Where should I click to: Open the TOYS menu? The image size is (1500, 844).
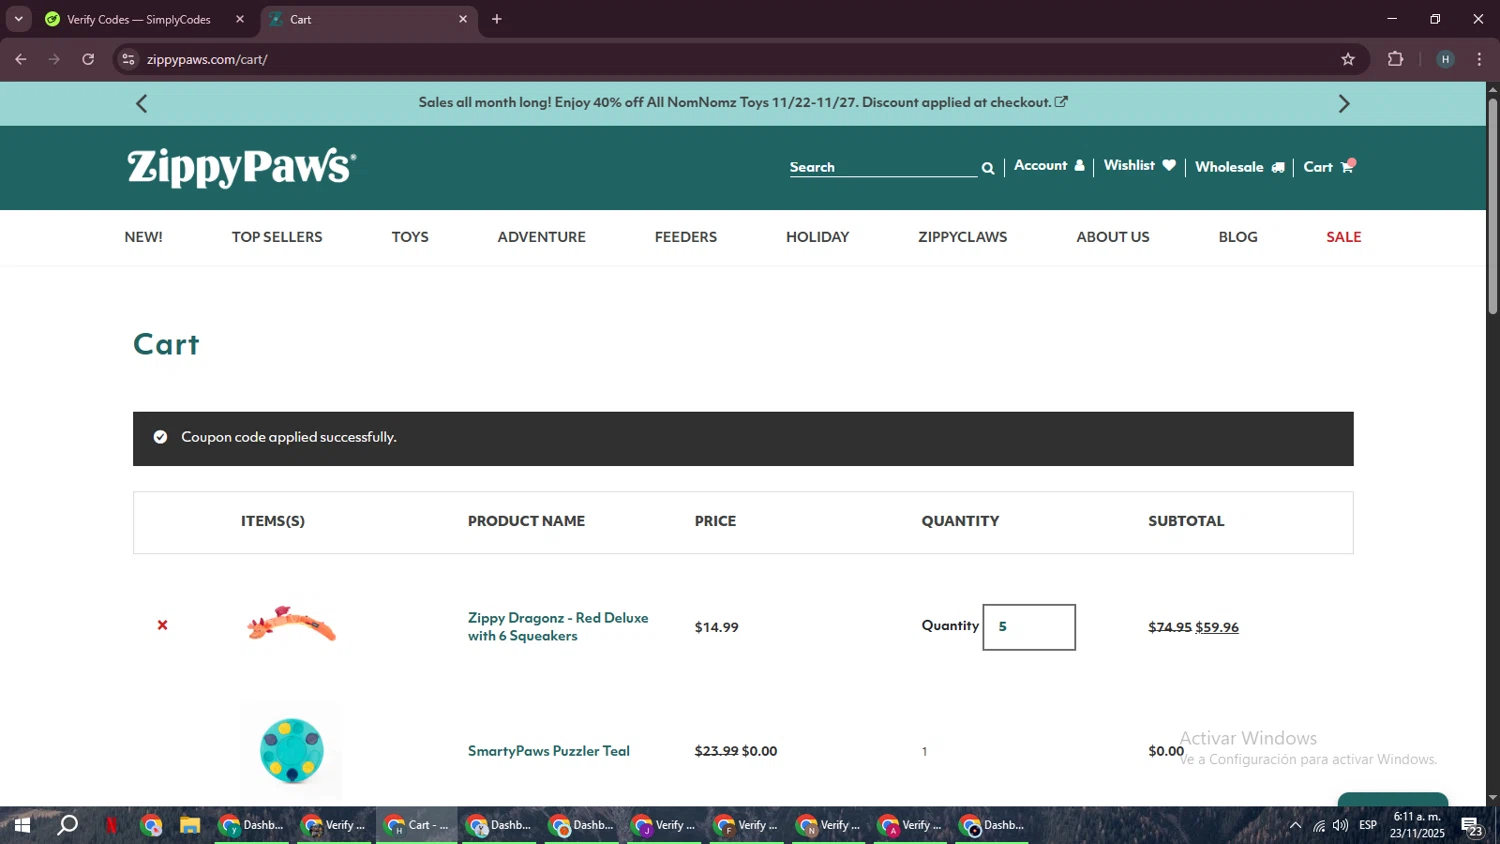click(x=410, y=237)
